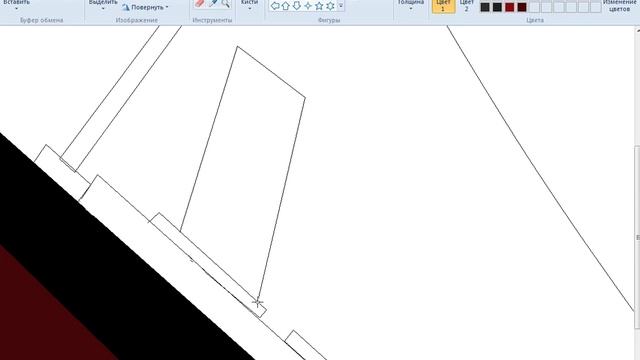Screen dimensions: 640x360
Task: Open the Кисти brushes dropdown
Action: click(249, 5)
